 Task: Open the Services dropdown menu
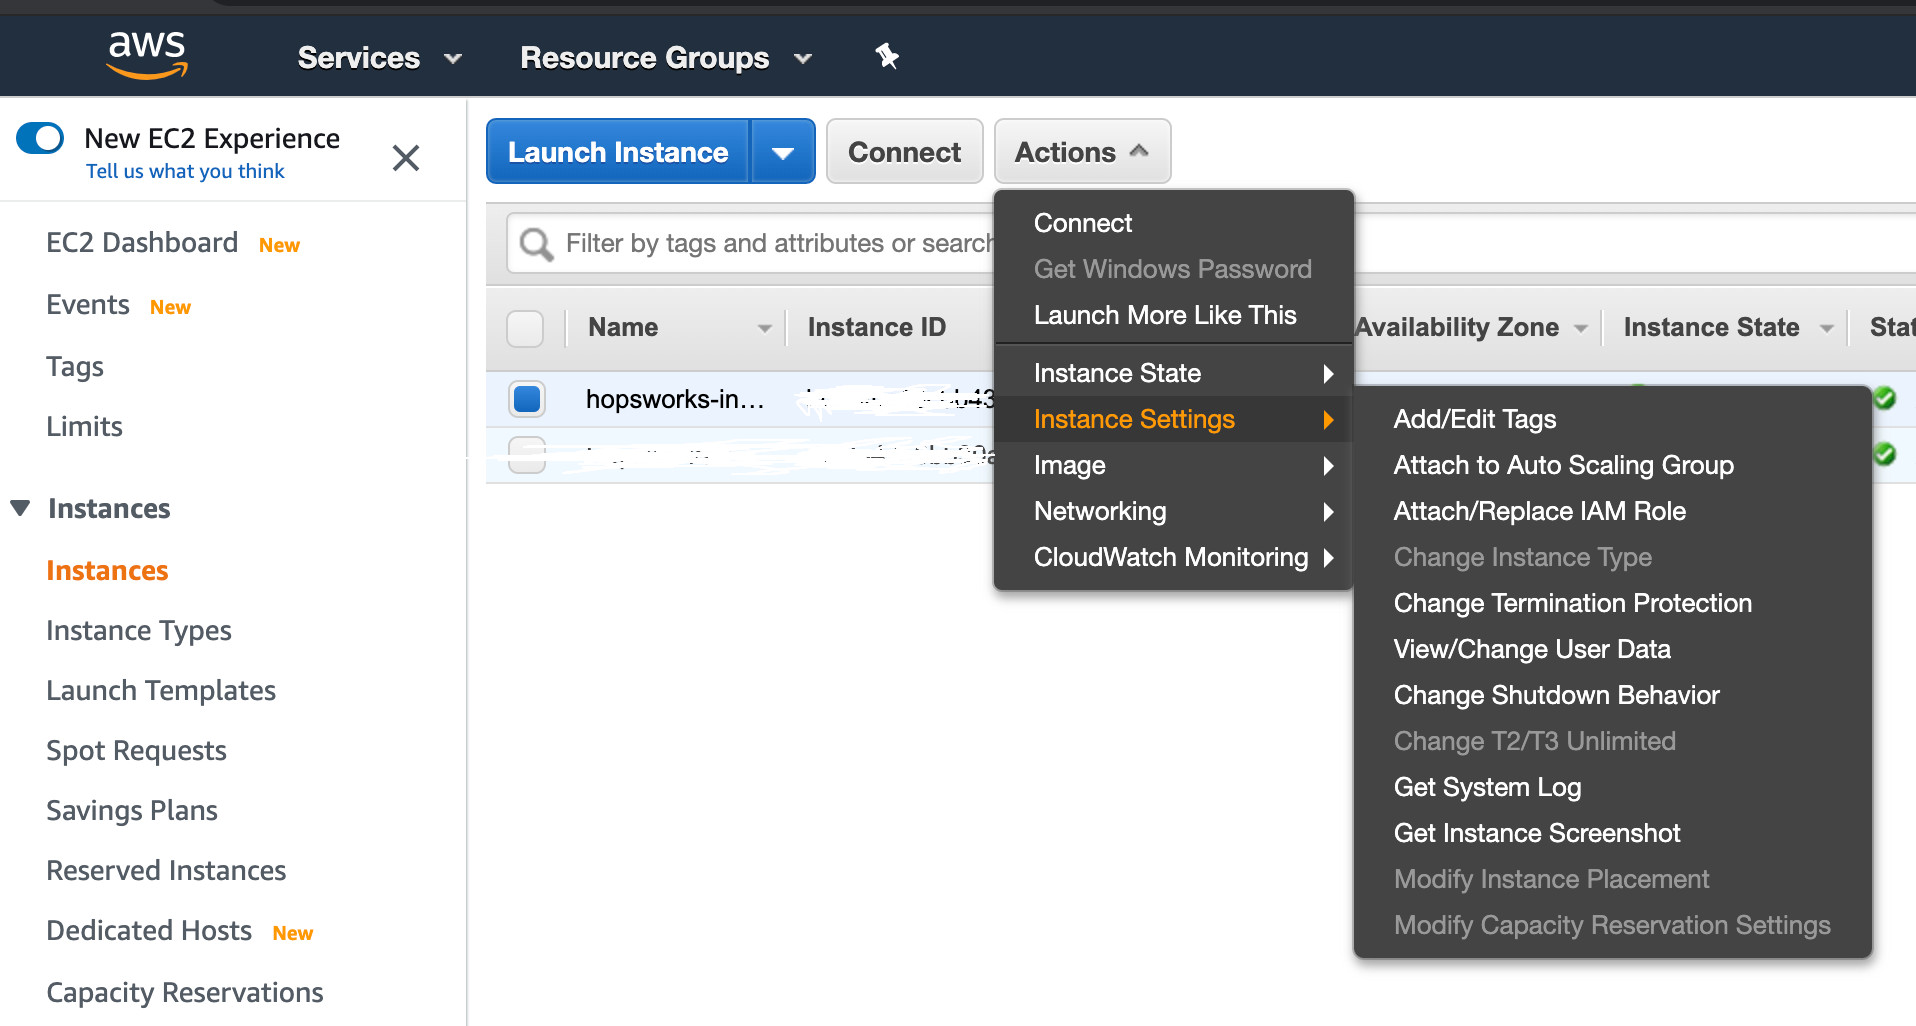coord(379,58)
